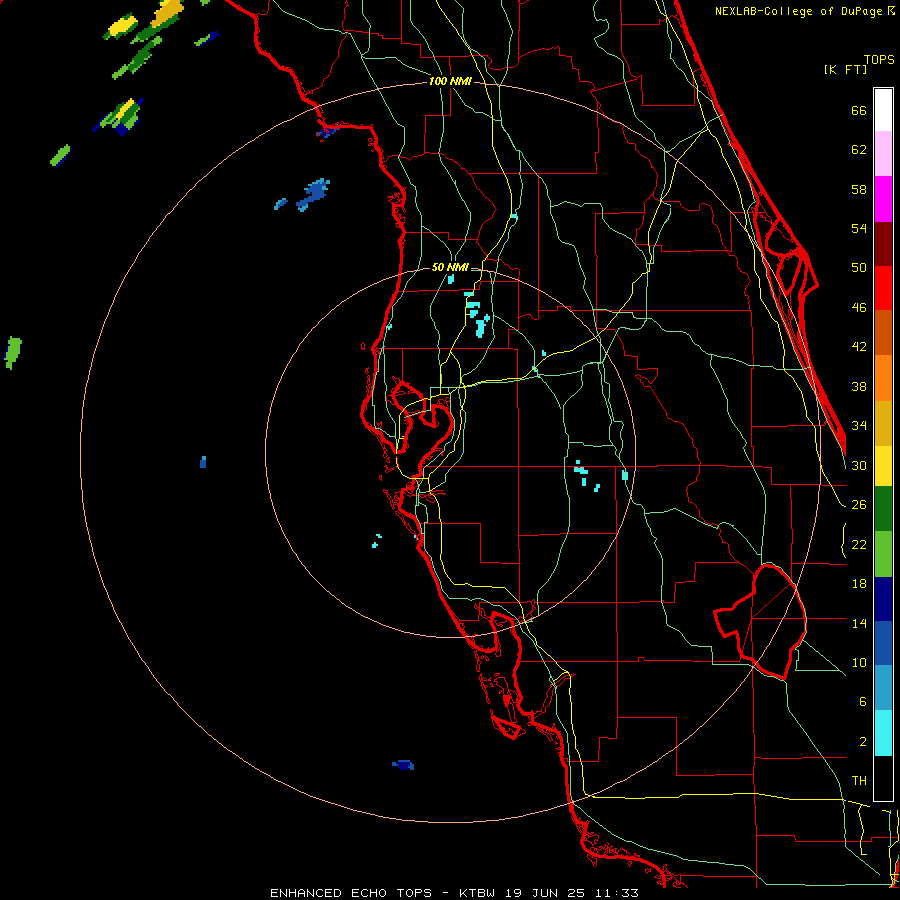The width and height of the screenshot is (900, 900).
Task: Click the legend value 2
Action: point(862,742)
